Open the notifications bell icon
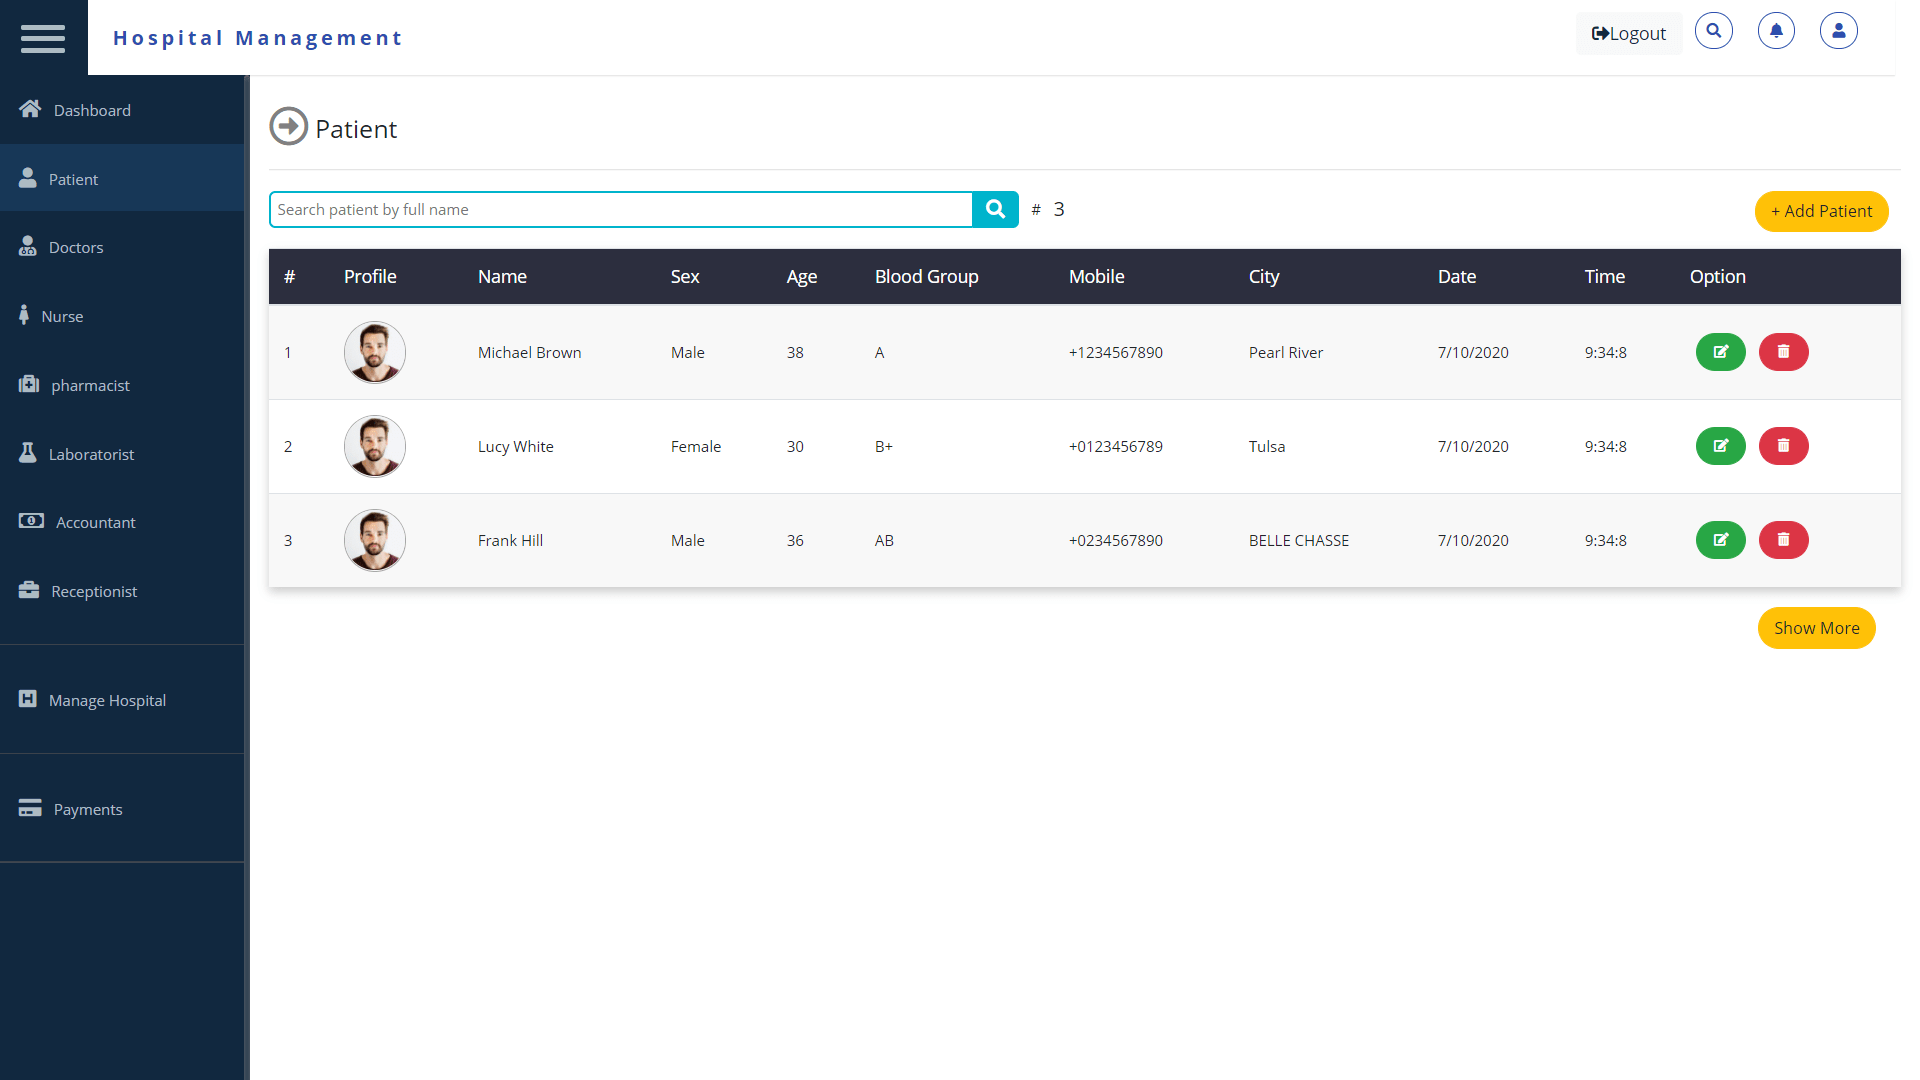 pyautogui.click(x=1776, y=30)
